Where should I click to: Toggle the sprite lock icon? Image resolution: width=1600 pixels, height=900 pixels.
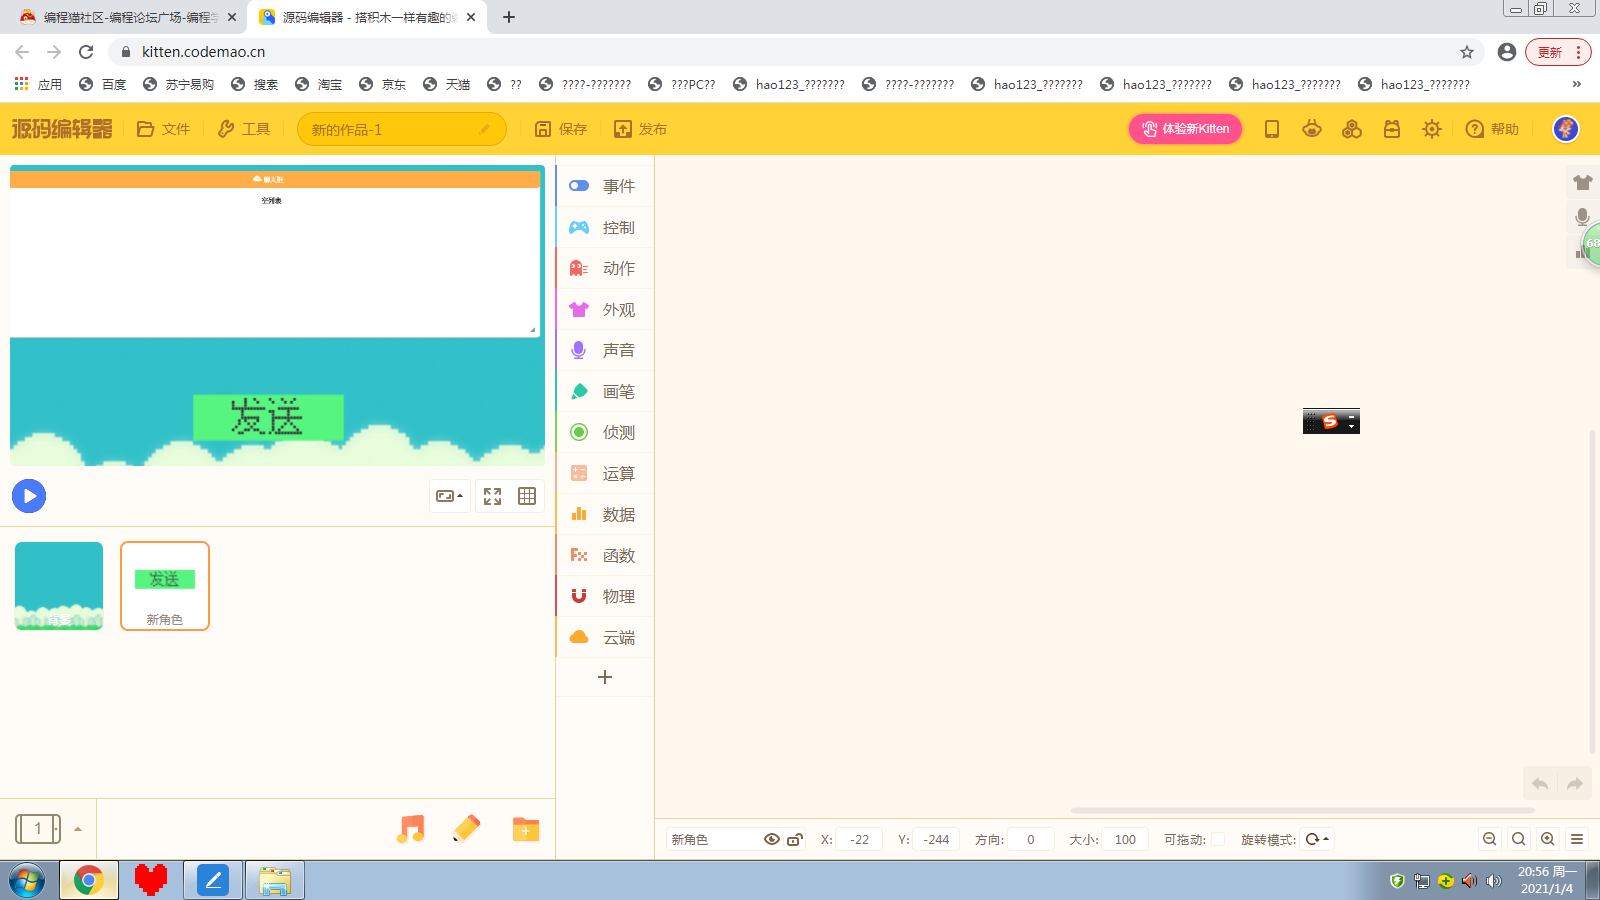795,839
